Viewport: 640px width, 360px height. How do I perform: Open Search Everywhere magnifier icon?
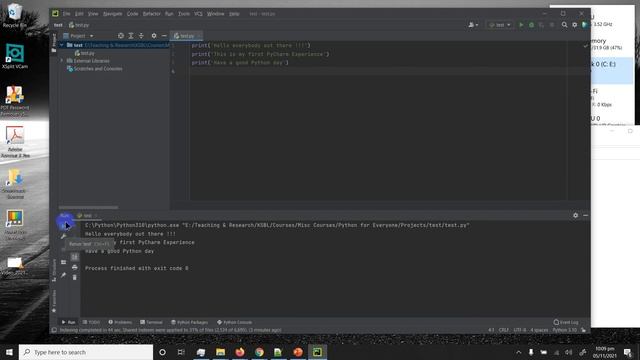(564, 25)
